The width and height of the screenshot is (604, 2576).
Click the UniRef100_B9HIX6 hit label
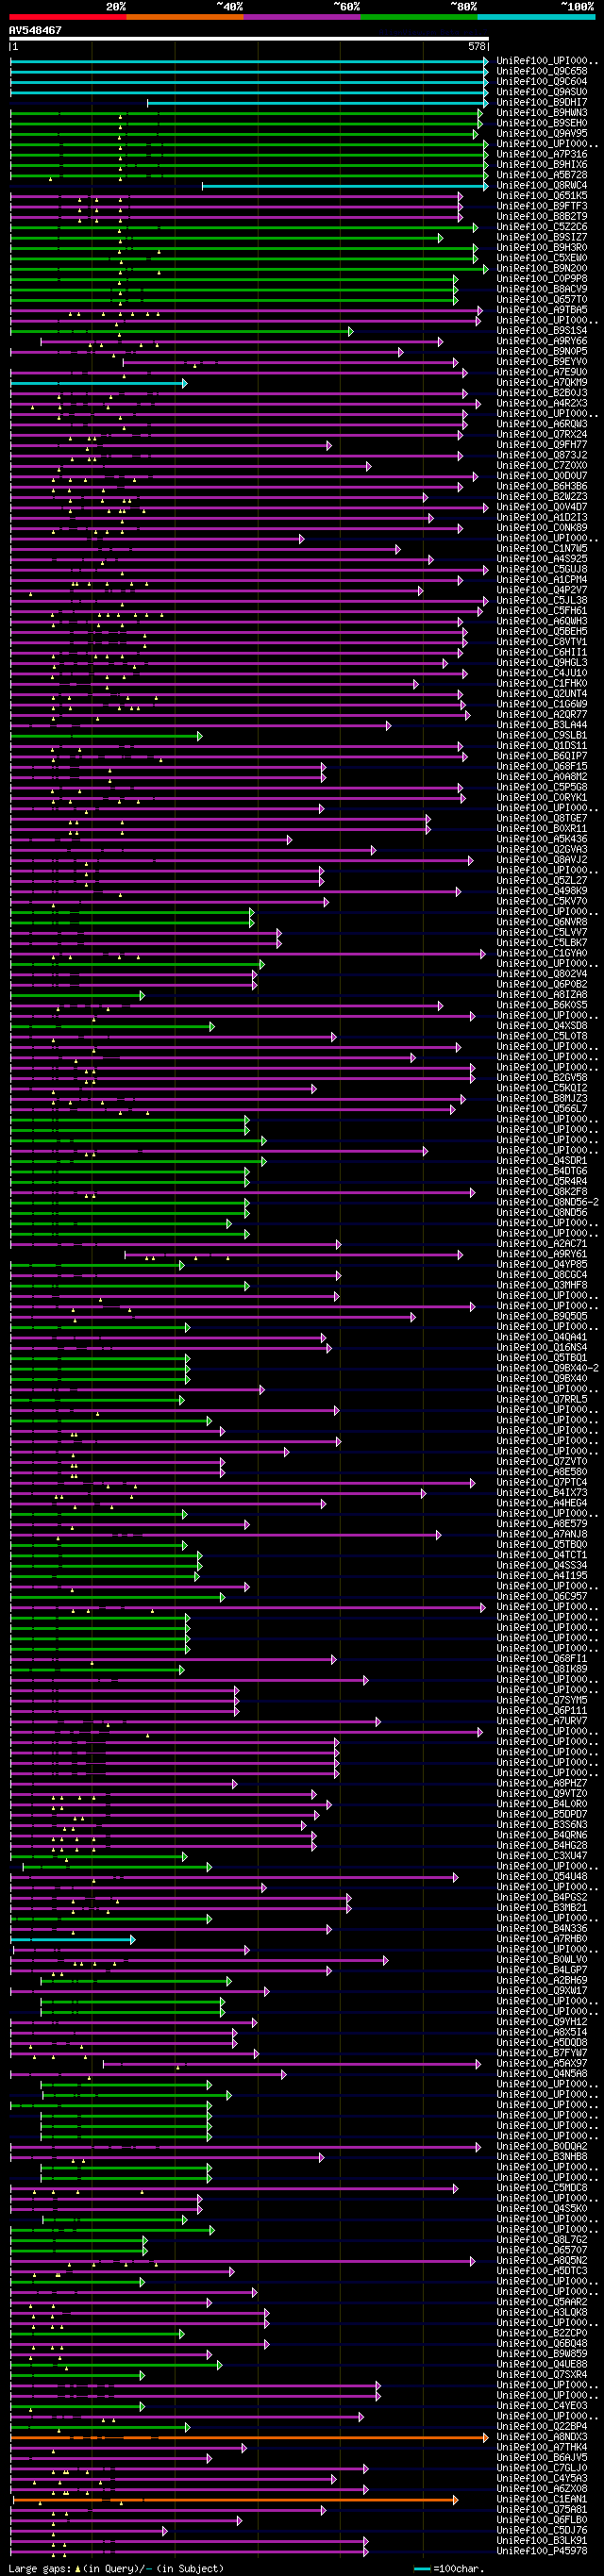coord(542,165)
